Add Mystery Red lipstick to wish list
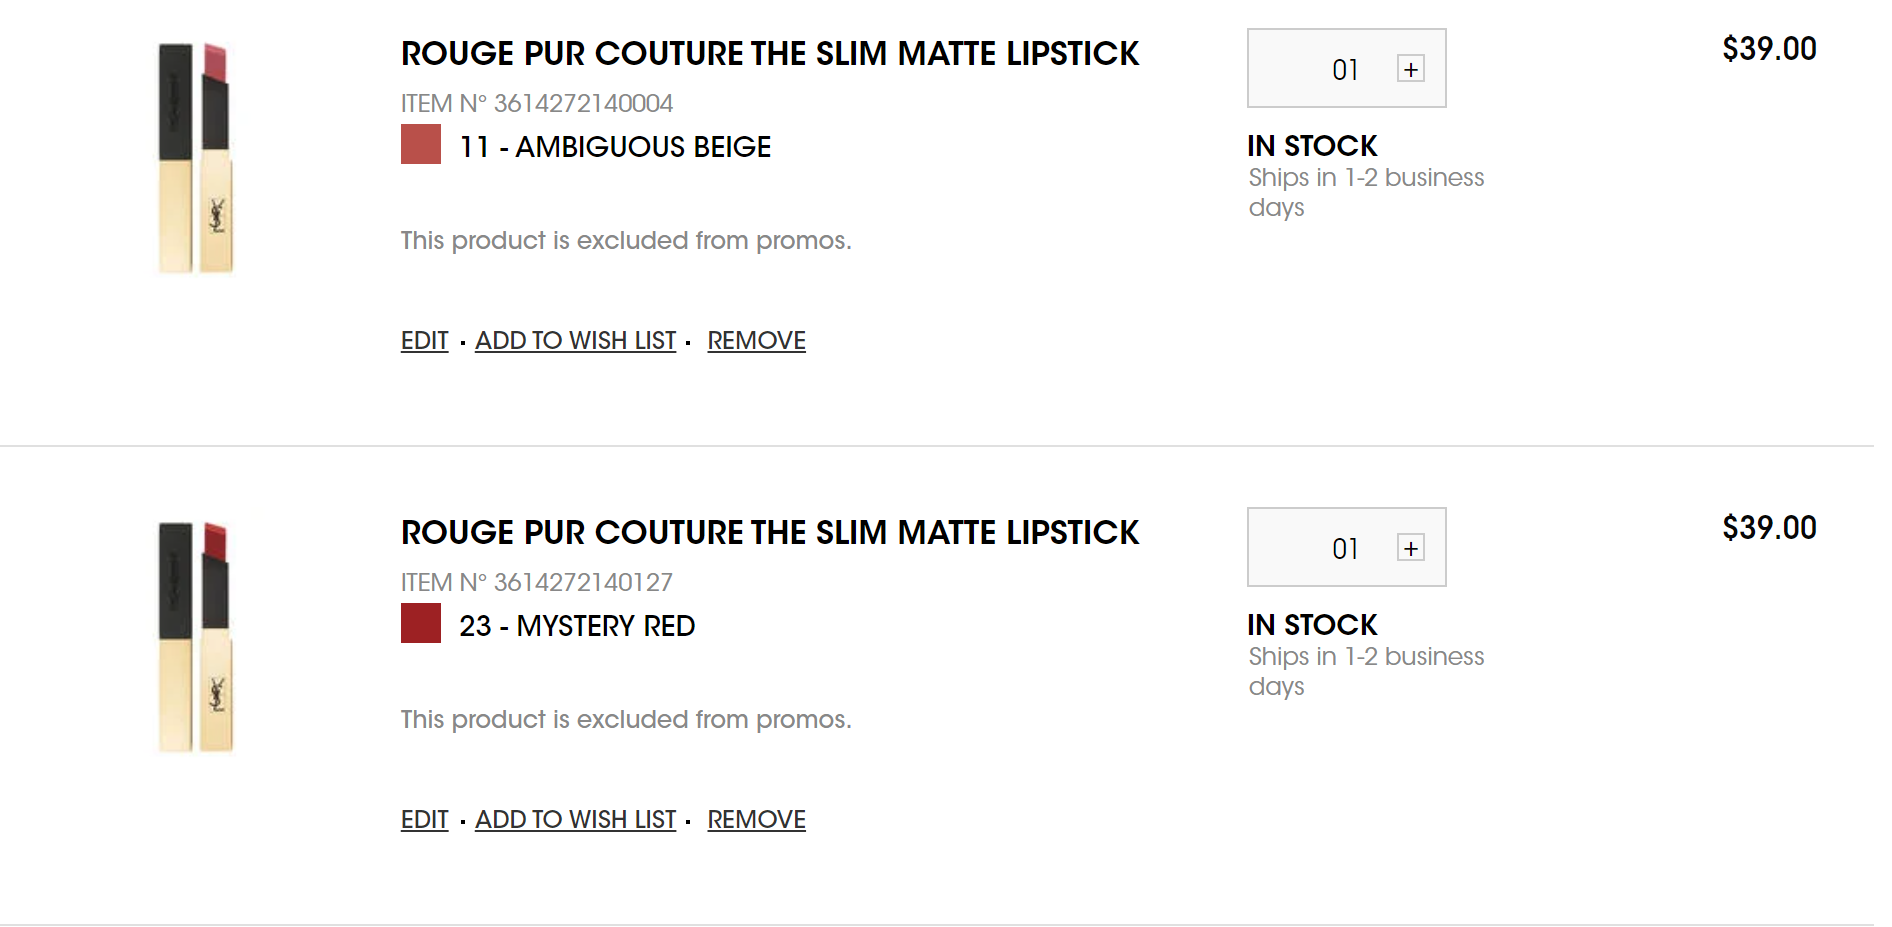 click(575, 820)
